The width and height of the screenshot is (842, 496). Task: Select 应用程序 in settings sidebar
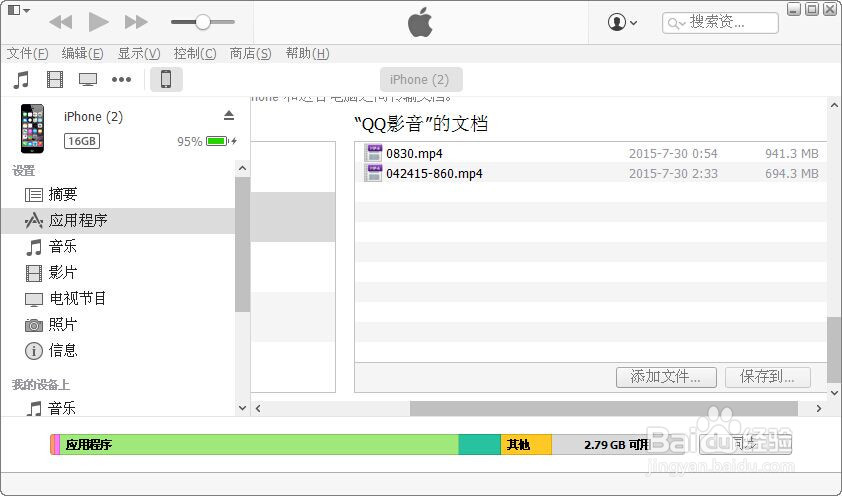[118, 221]
